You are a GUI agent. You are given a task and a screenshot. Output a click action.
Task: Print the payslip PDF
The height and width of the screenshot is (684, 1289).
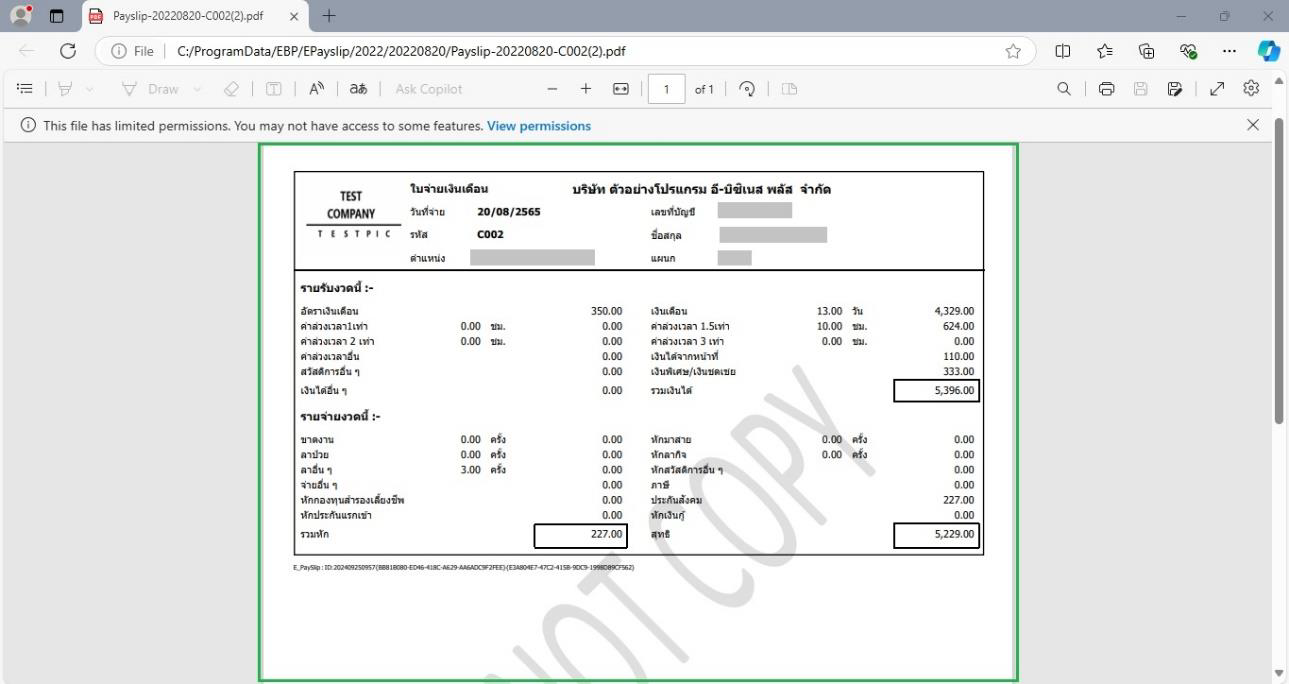tap(1106, 89)
